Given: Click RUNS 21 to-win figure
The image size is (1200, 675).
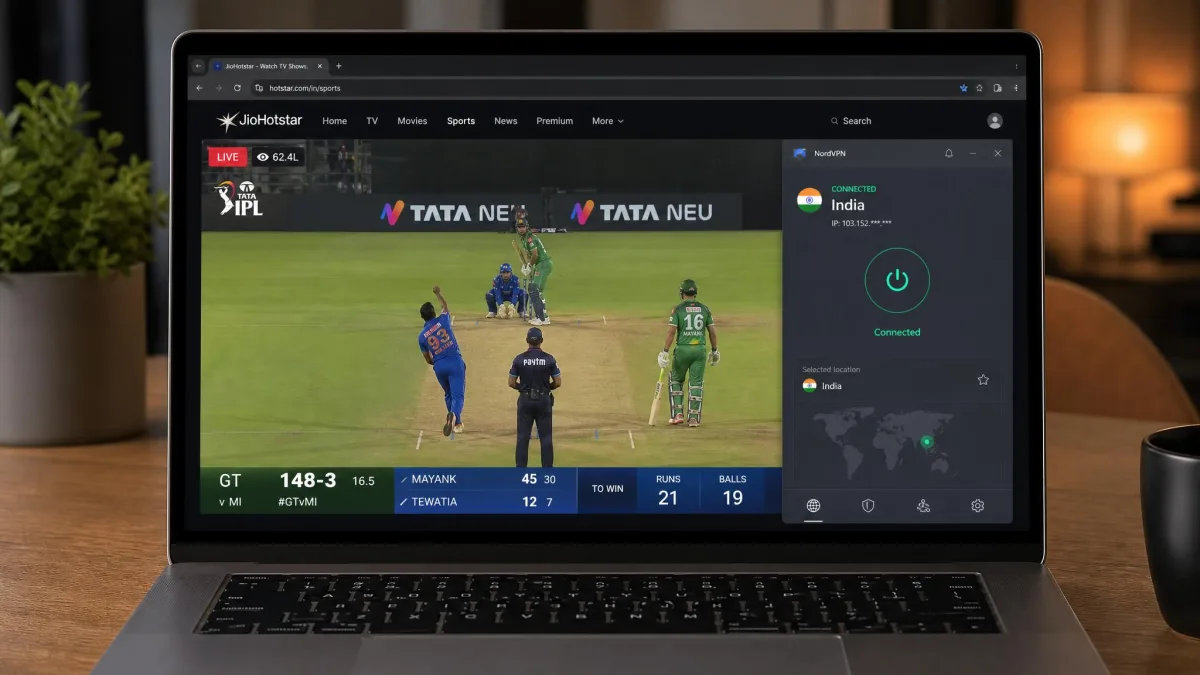Looking at the screenshot, I should tap(668, 490).
